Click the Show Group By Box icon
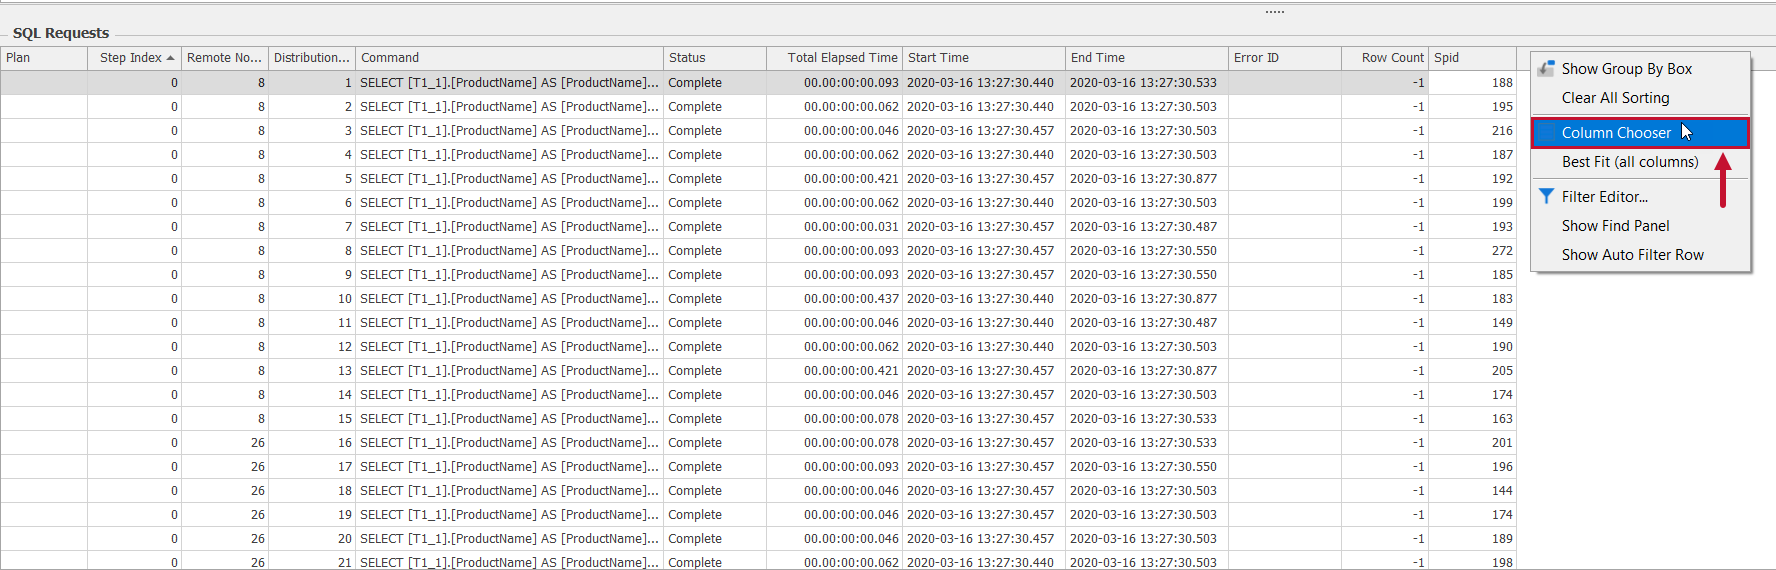This screenshot has height=570, width=1776. click(x=1546, y=69)
